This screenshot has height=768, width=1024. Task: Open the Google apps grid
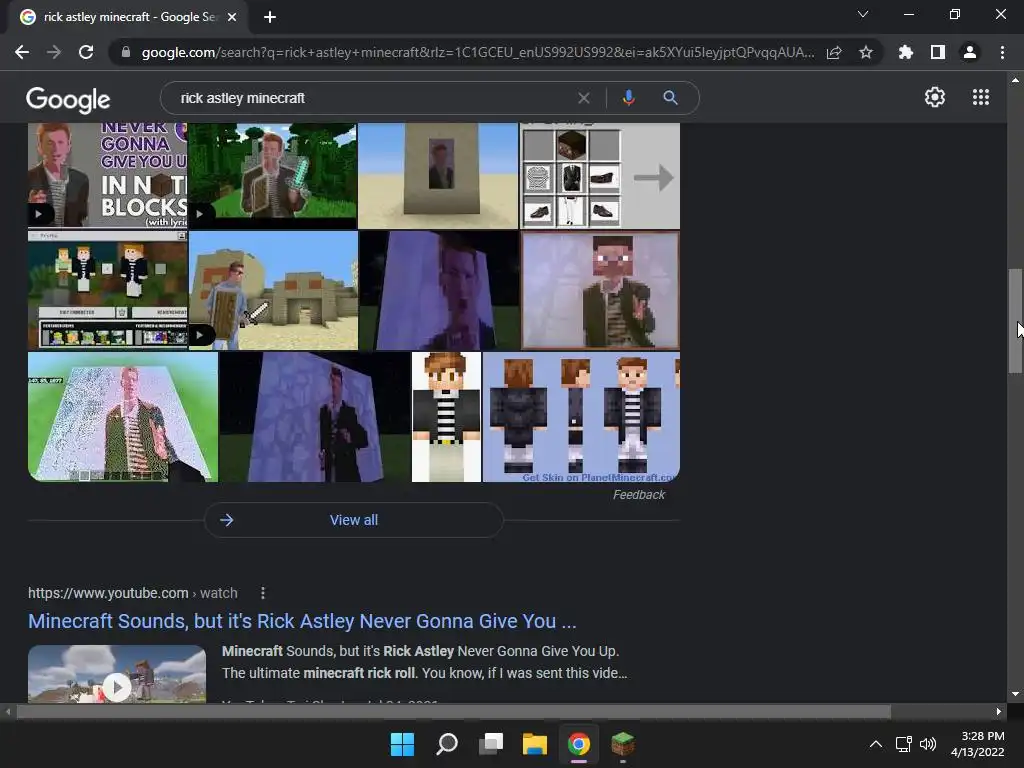981,97
